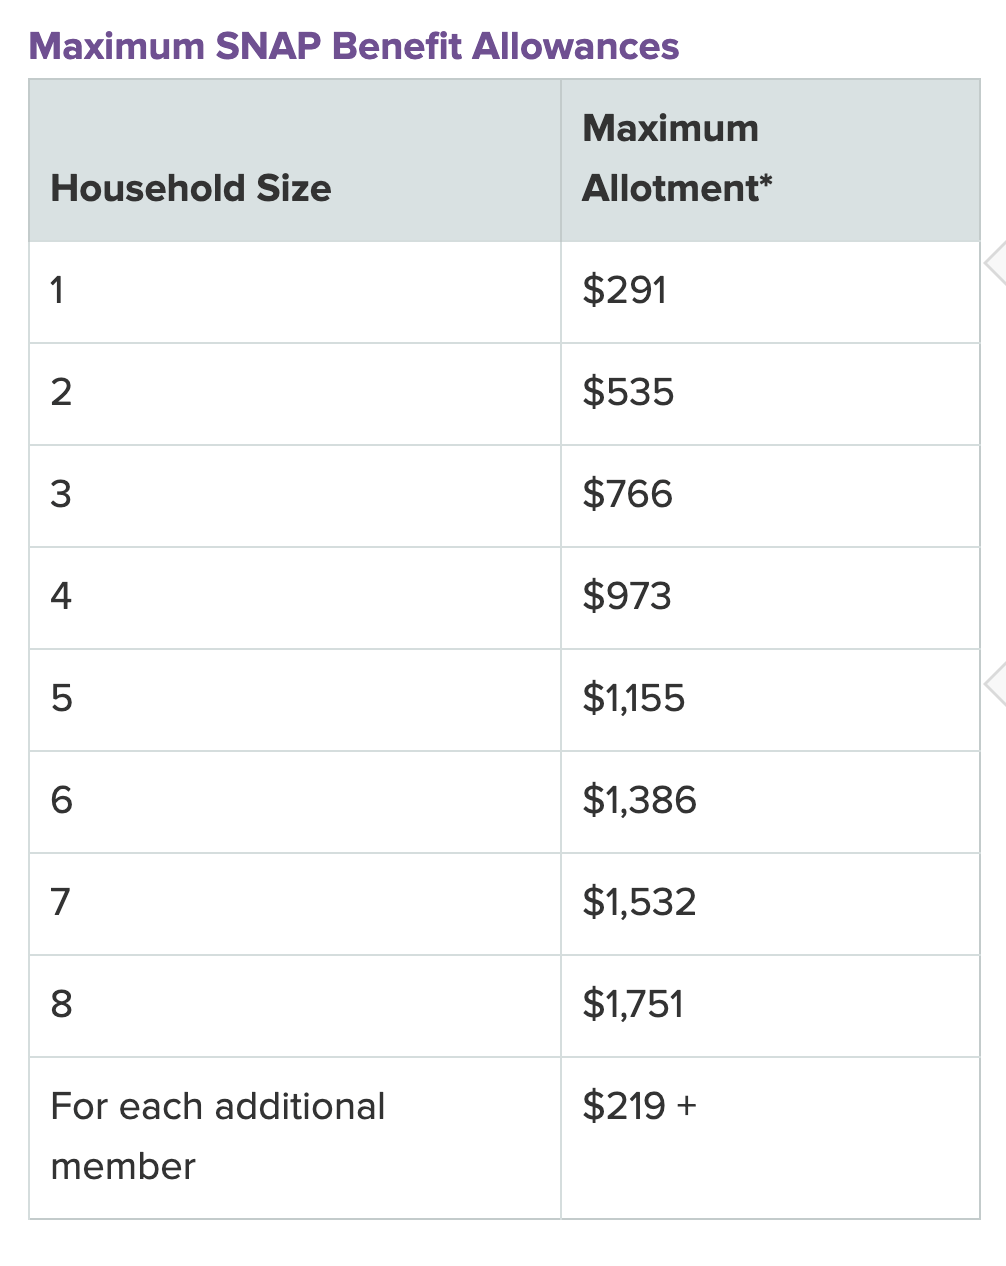Click the $219 + additional amount cell
The width and height of the screenshot is (1006, 1266).
[639, 1106]
